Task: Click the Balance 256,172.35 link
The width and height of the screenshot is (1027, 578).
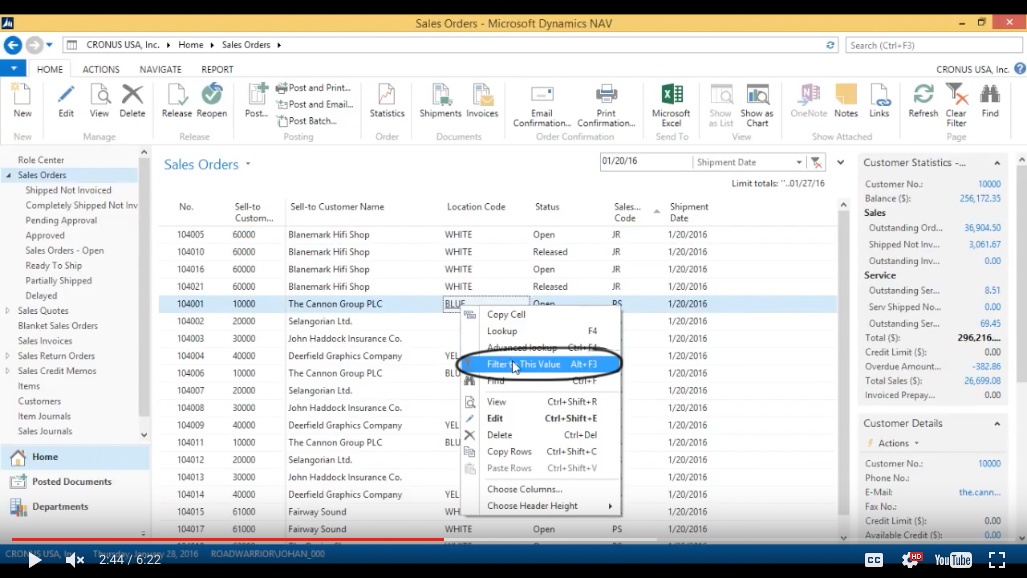Action: click(980, 199)
